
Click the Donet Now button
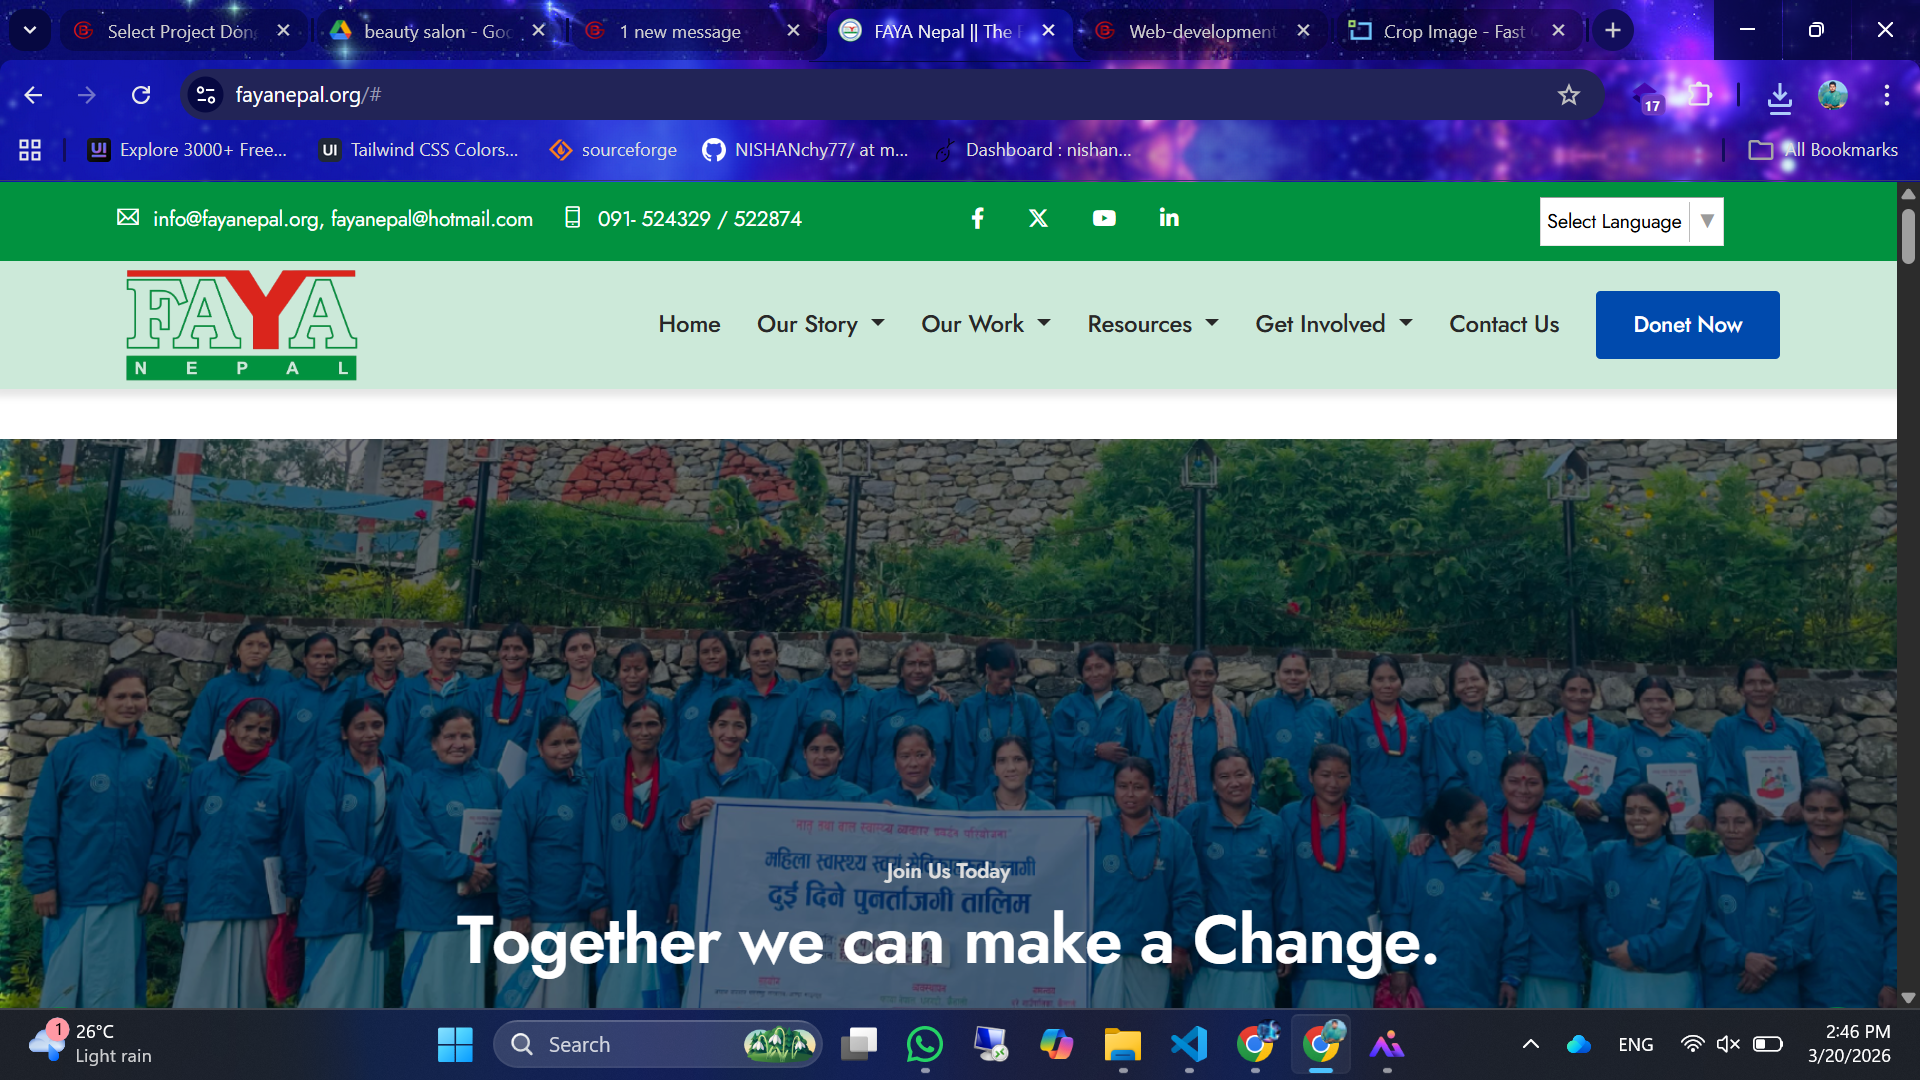coord(1687,324)
